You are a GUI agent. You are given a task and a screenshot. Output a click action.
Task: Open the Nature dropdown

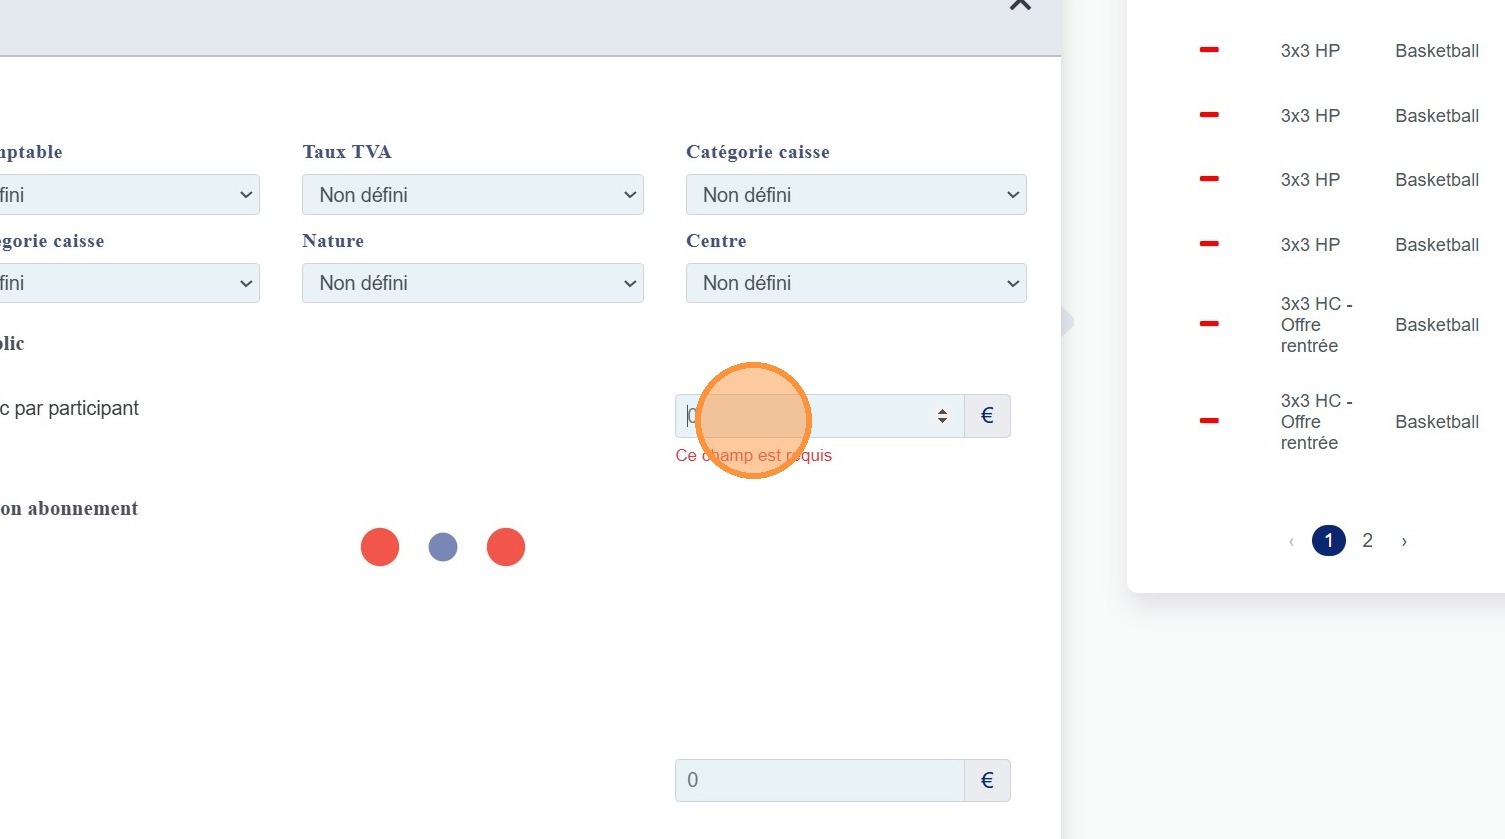[472, 283]
